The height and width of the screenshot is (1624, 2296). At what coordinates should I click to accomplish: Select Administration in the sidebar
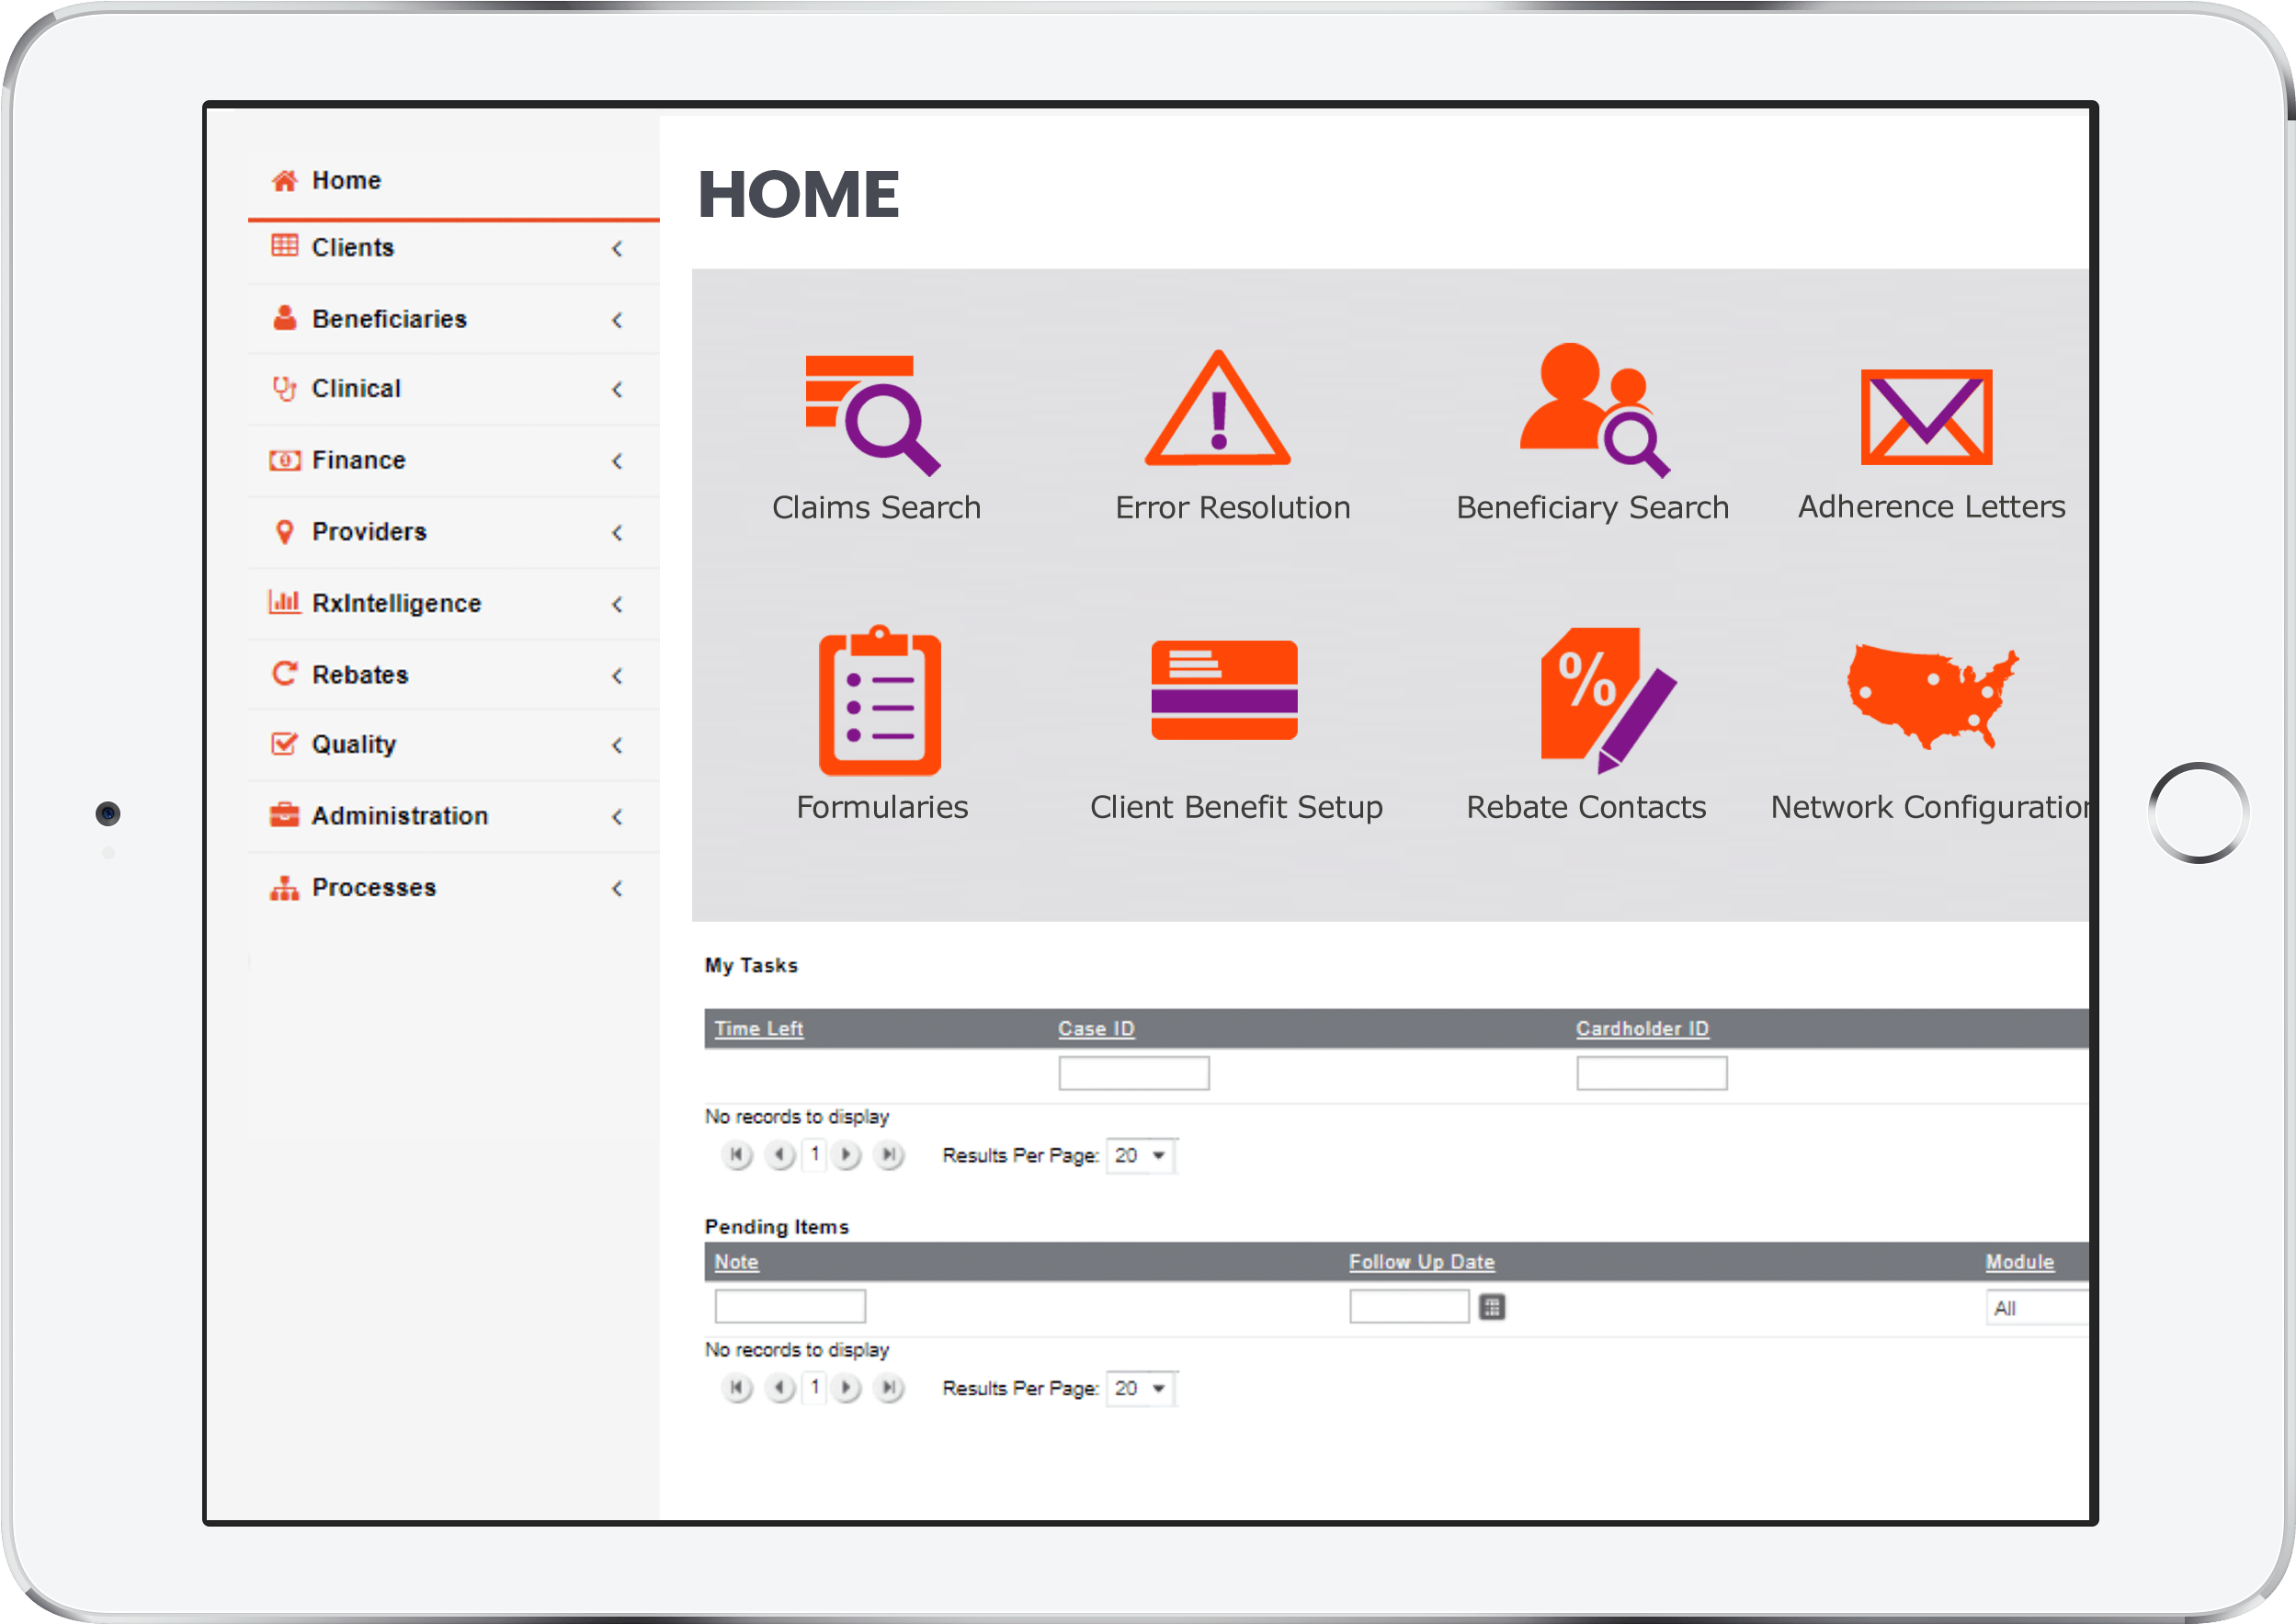click(x=399, y=816)
